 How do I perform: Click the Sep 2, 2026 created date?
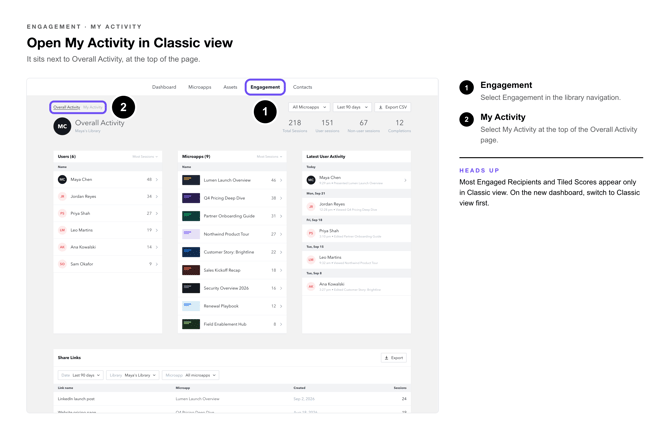[x=304, y=399]
